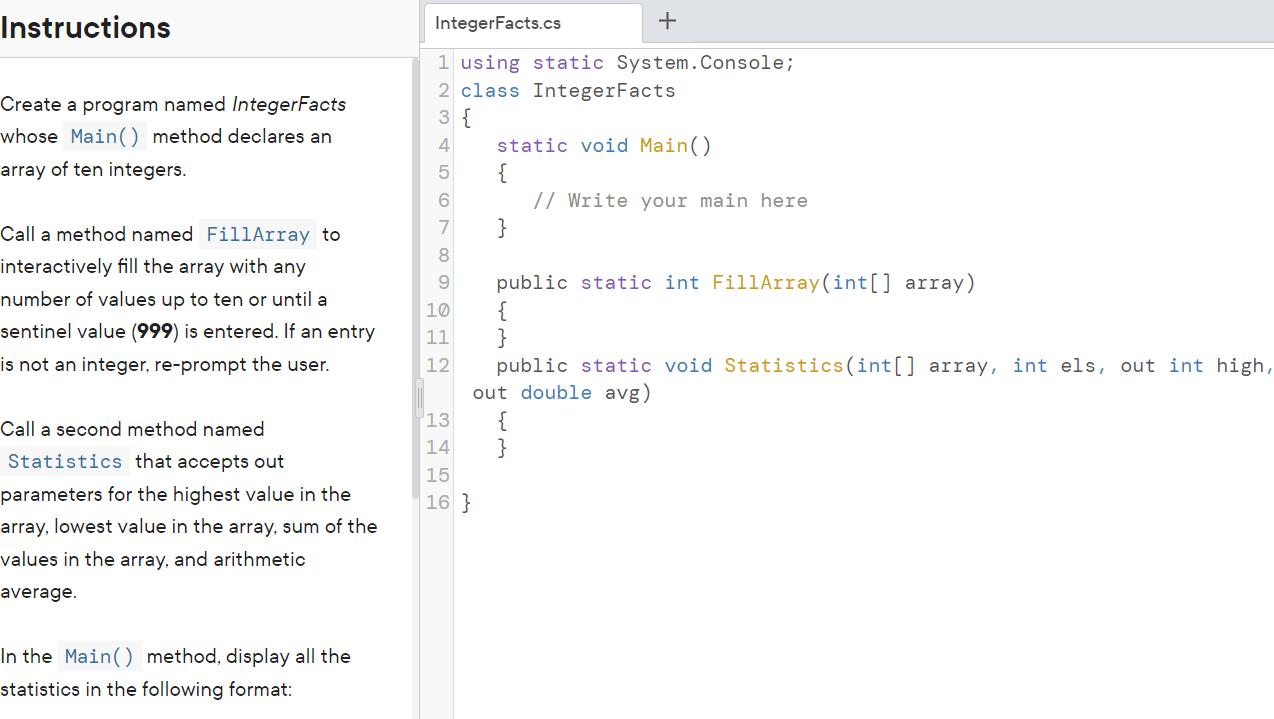This screenshot has width=1274, height=719.
Task: Click the FillArray method name on line 9
Action: click(x=766, y=282)
